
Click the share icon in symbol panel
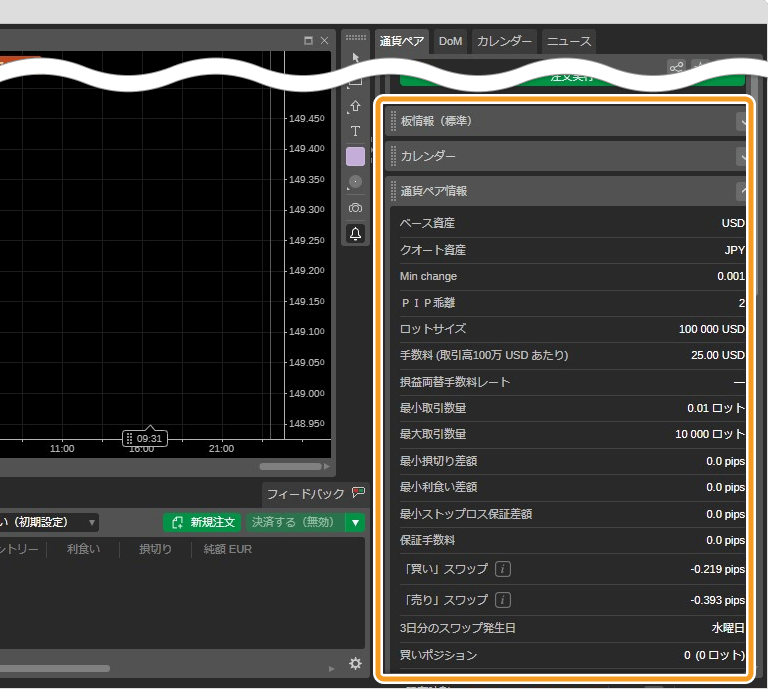(676, 67)
